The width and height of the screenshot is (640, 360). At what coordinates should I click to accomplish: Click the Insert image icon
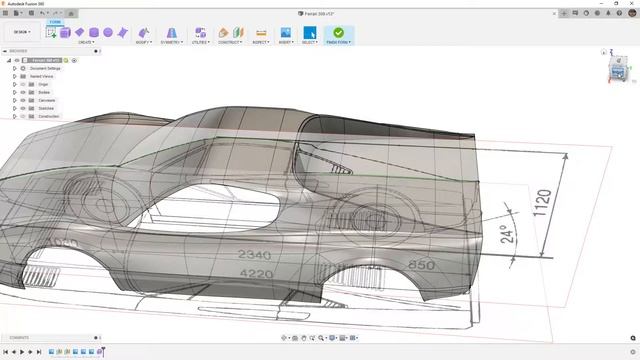click(286, 33)
